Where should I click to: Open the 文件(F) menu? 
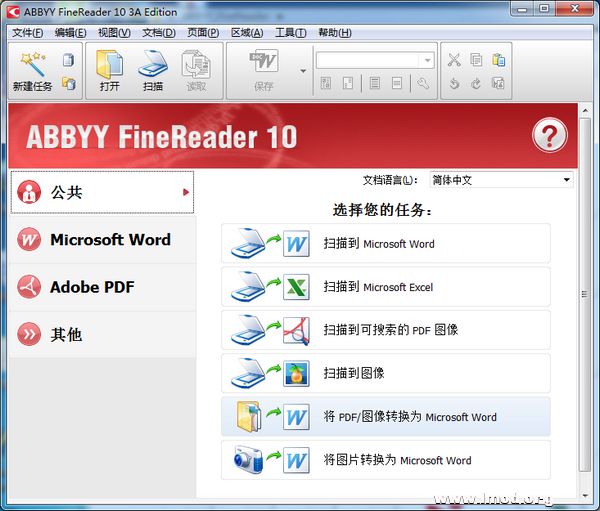27,32
